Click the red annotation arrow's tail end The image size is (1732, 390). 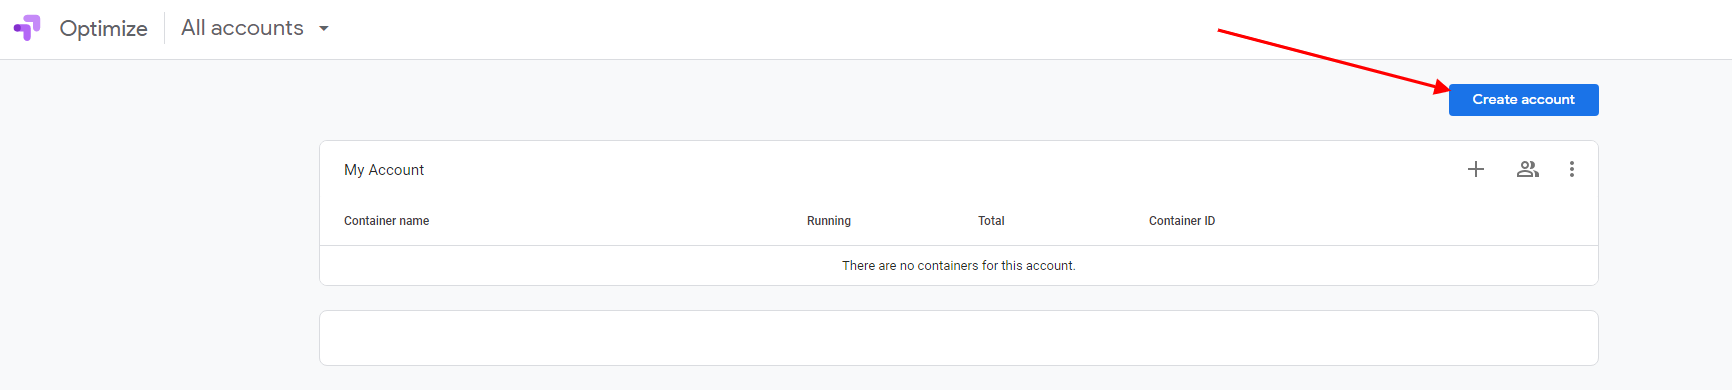point(1221,31)
